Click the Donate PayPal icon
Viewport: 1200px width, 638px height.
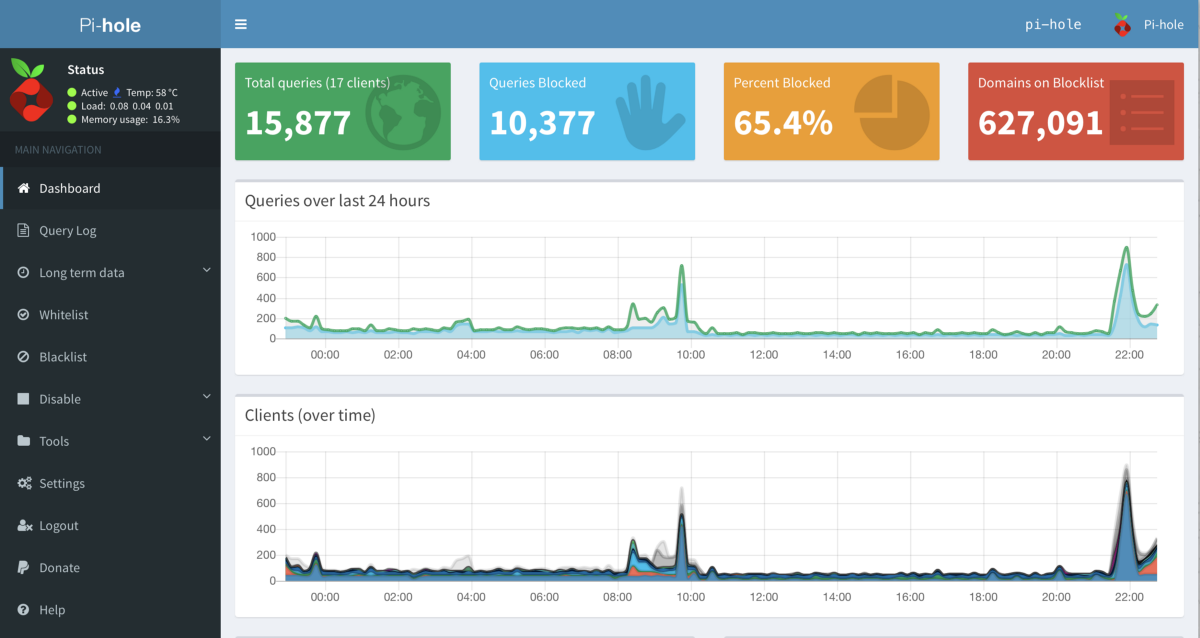23,567
